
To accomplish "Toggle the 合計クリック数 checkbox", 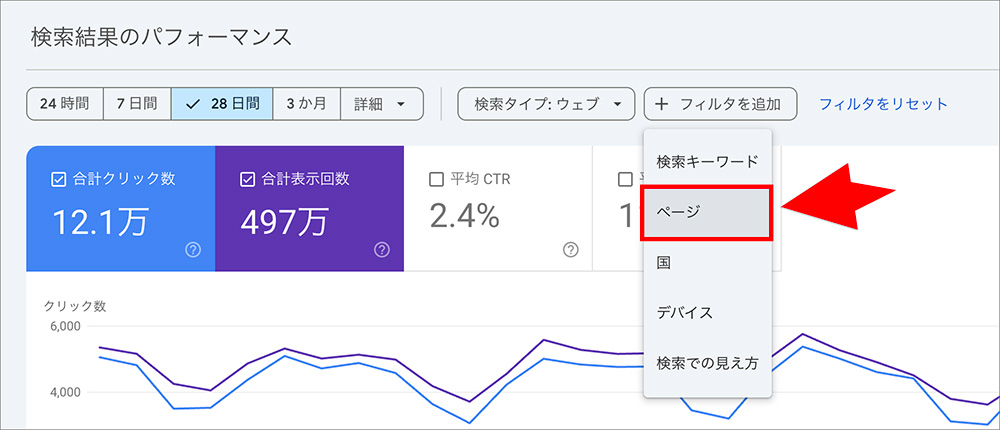I will (58, 179).
